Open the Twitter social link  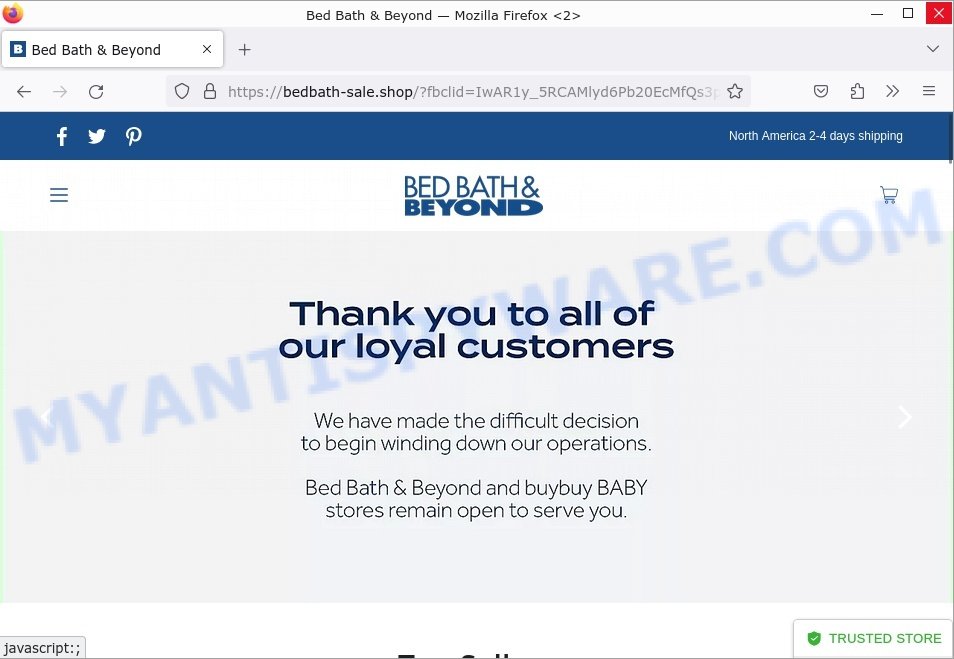[97, 136]
